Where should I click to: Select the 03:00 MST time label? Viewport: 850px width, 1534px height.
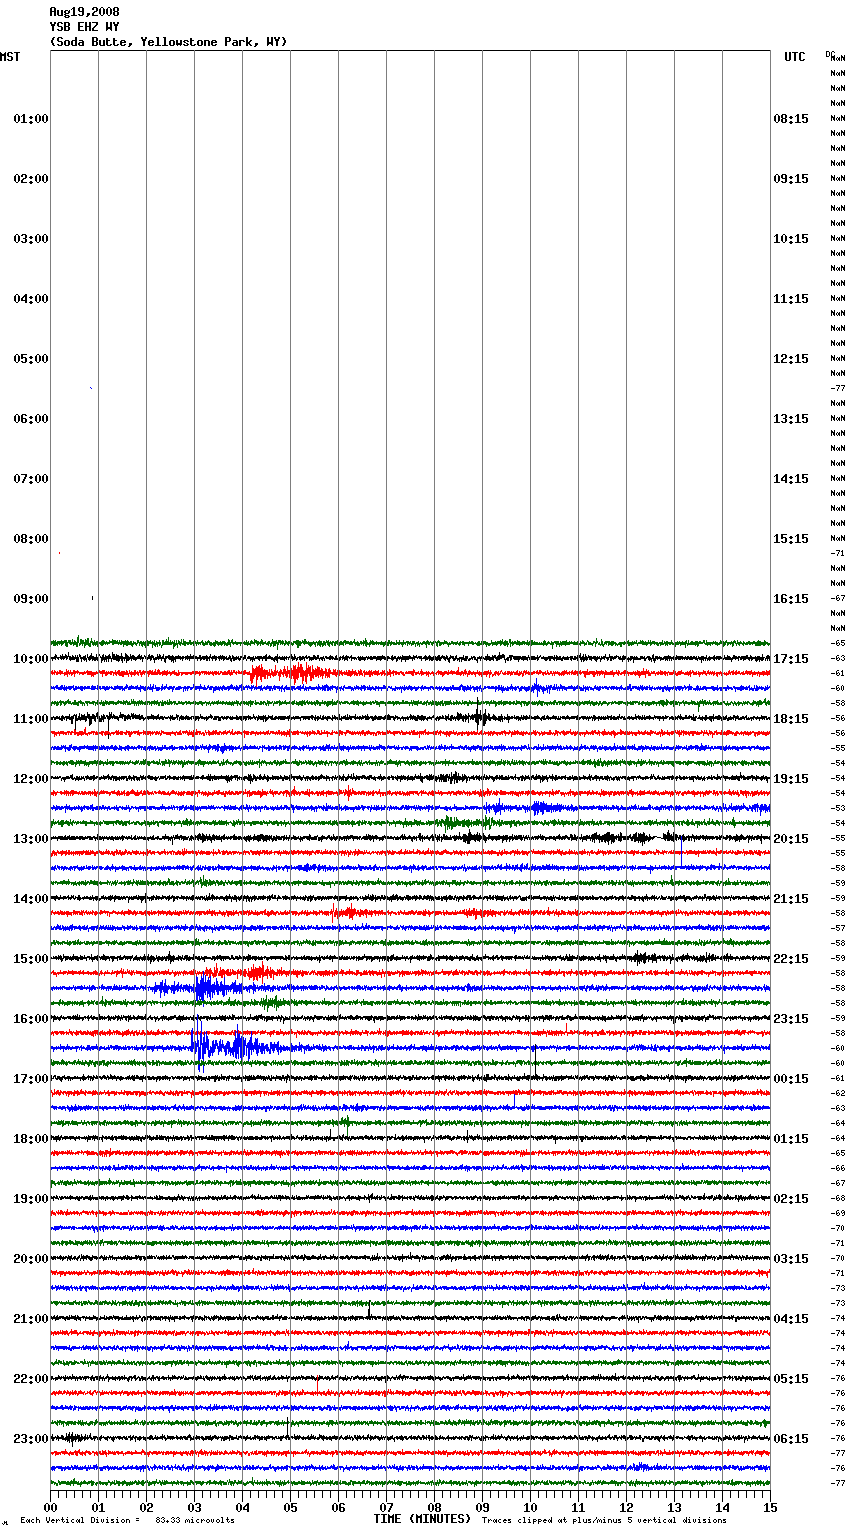click(x=31, y=239)
